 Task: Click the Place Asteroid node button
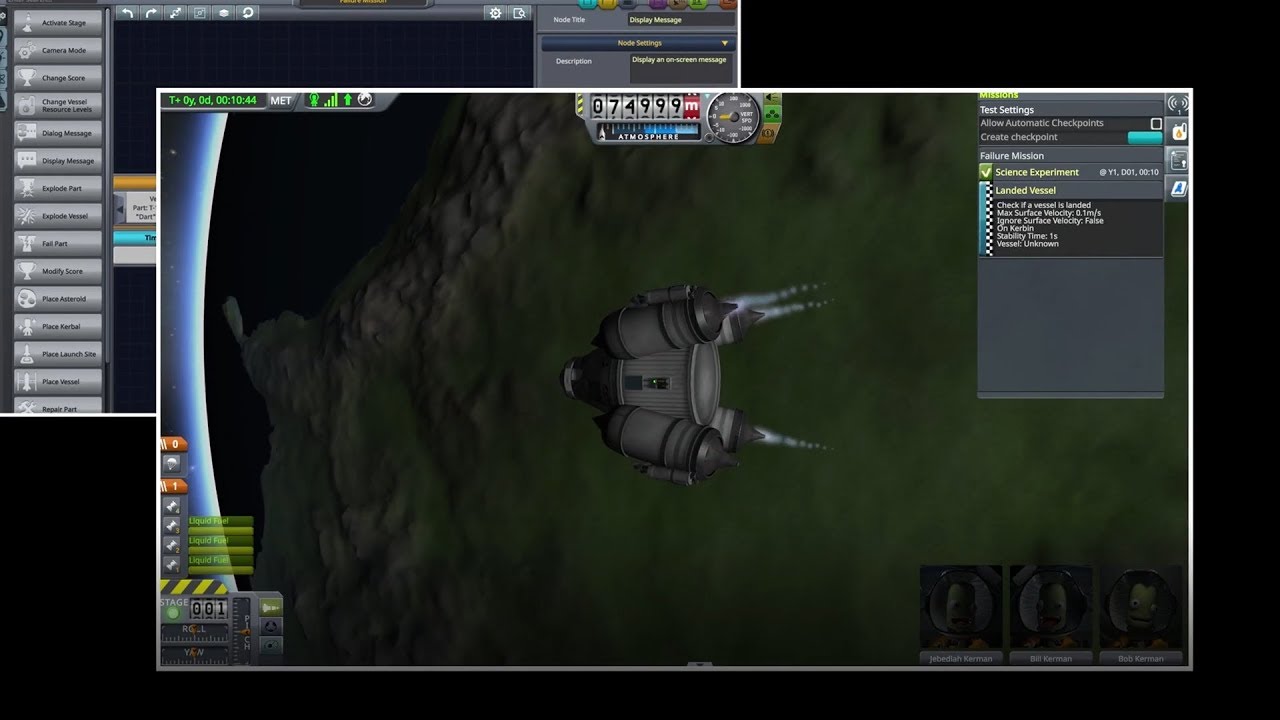[58, 299]
